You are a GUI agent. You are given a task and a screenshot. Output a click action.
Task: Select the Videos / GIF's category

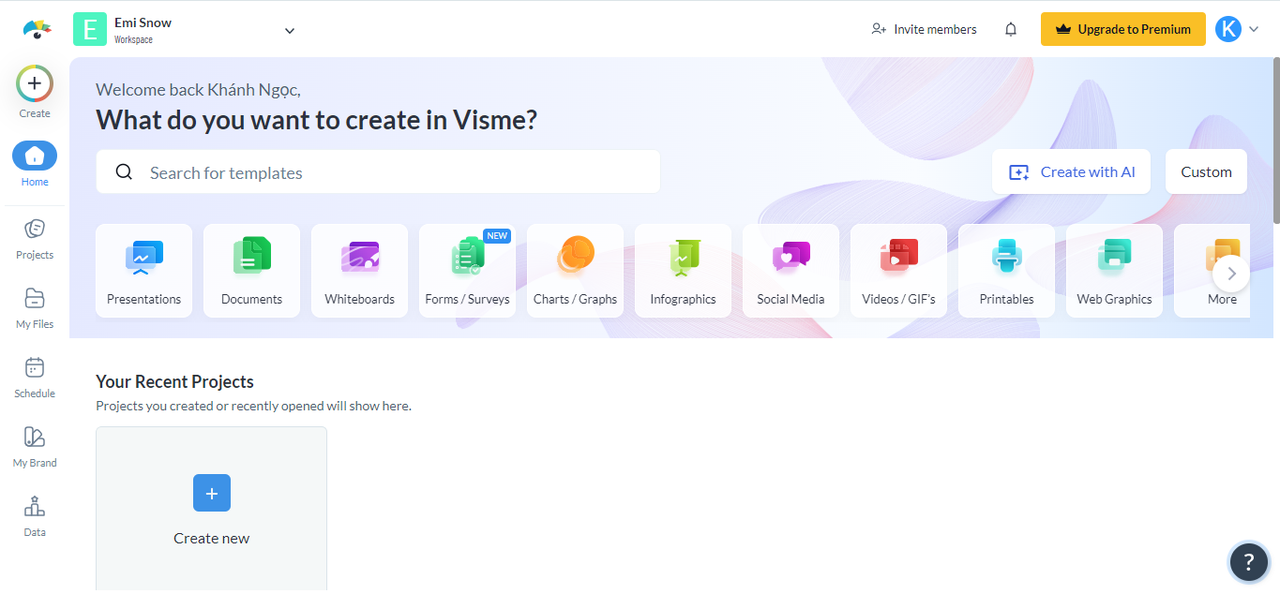tap(899, 271)
